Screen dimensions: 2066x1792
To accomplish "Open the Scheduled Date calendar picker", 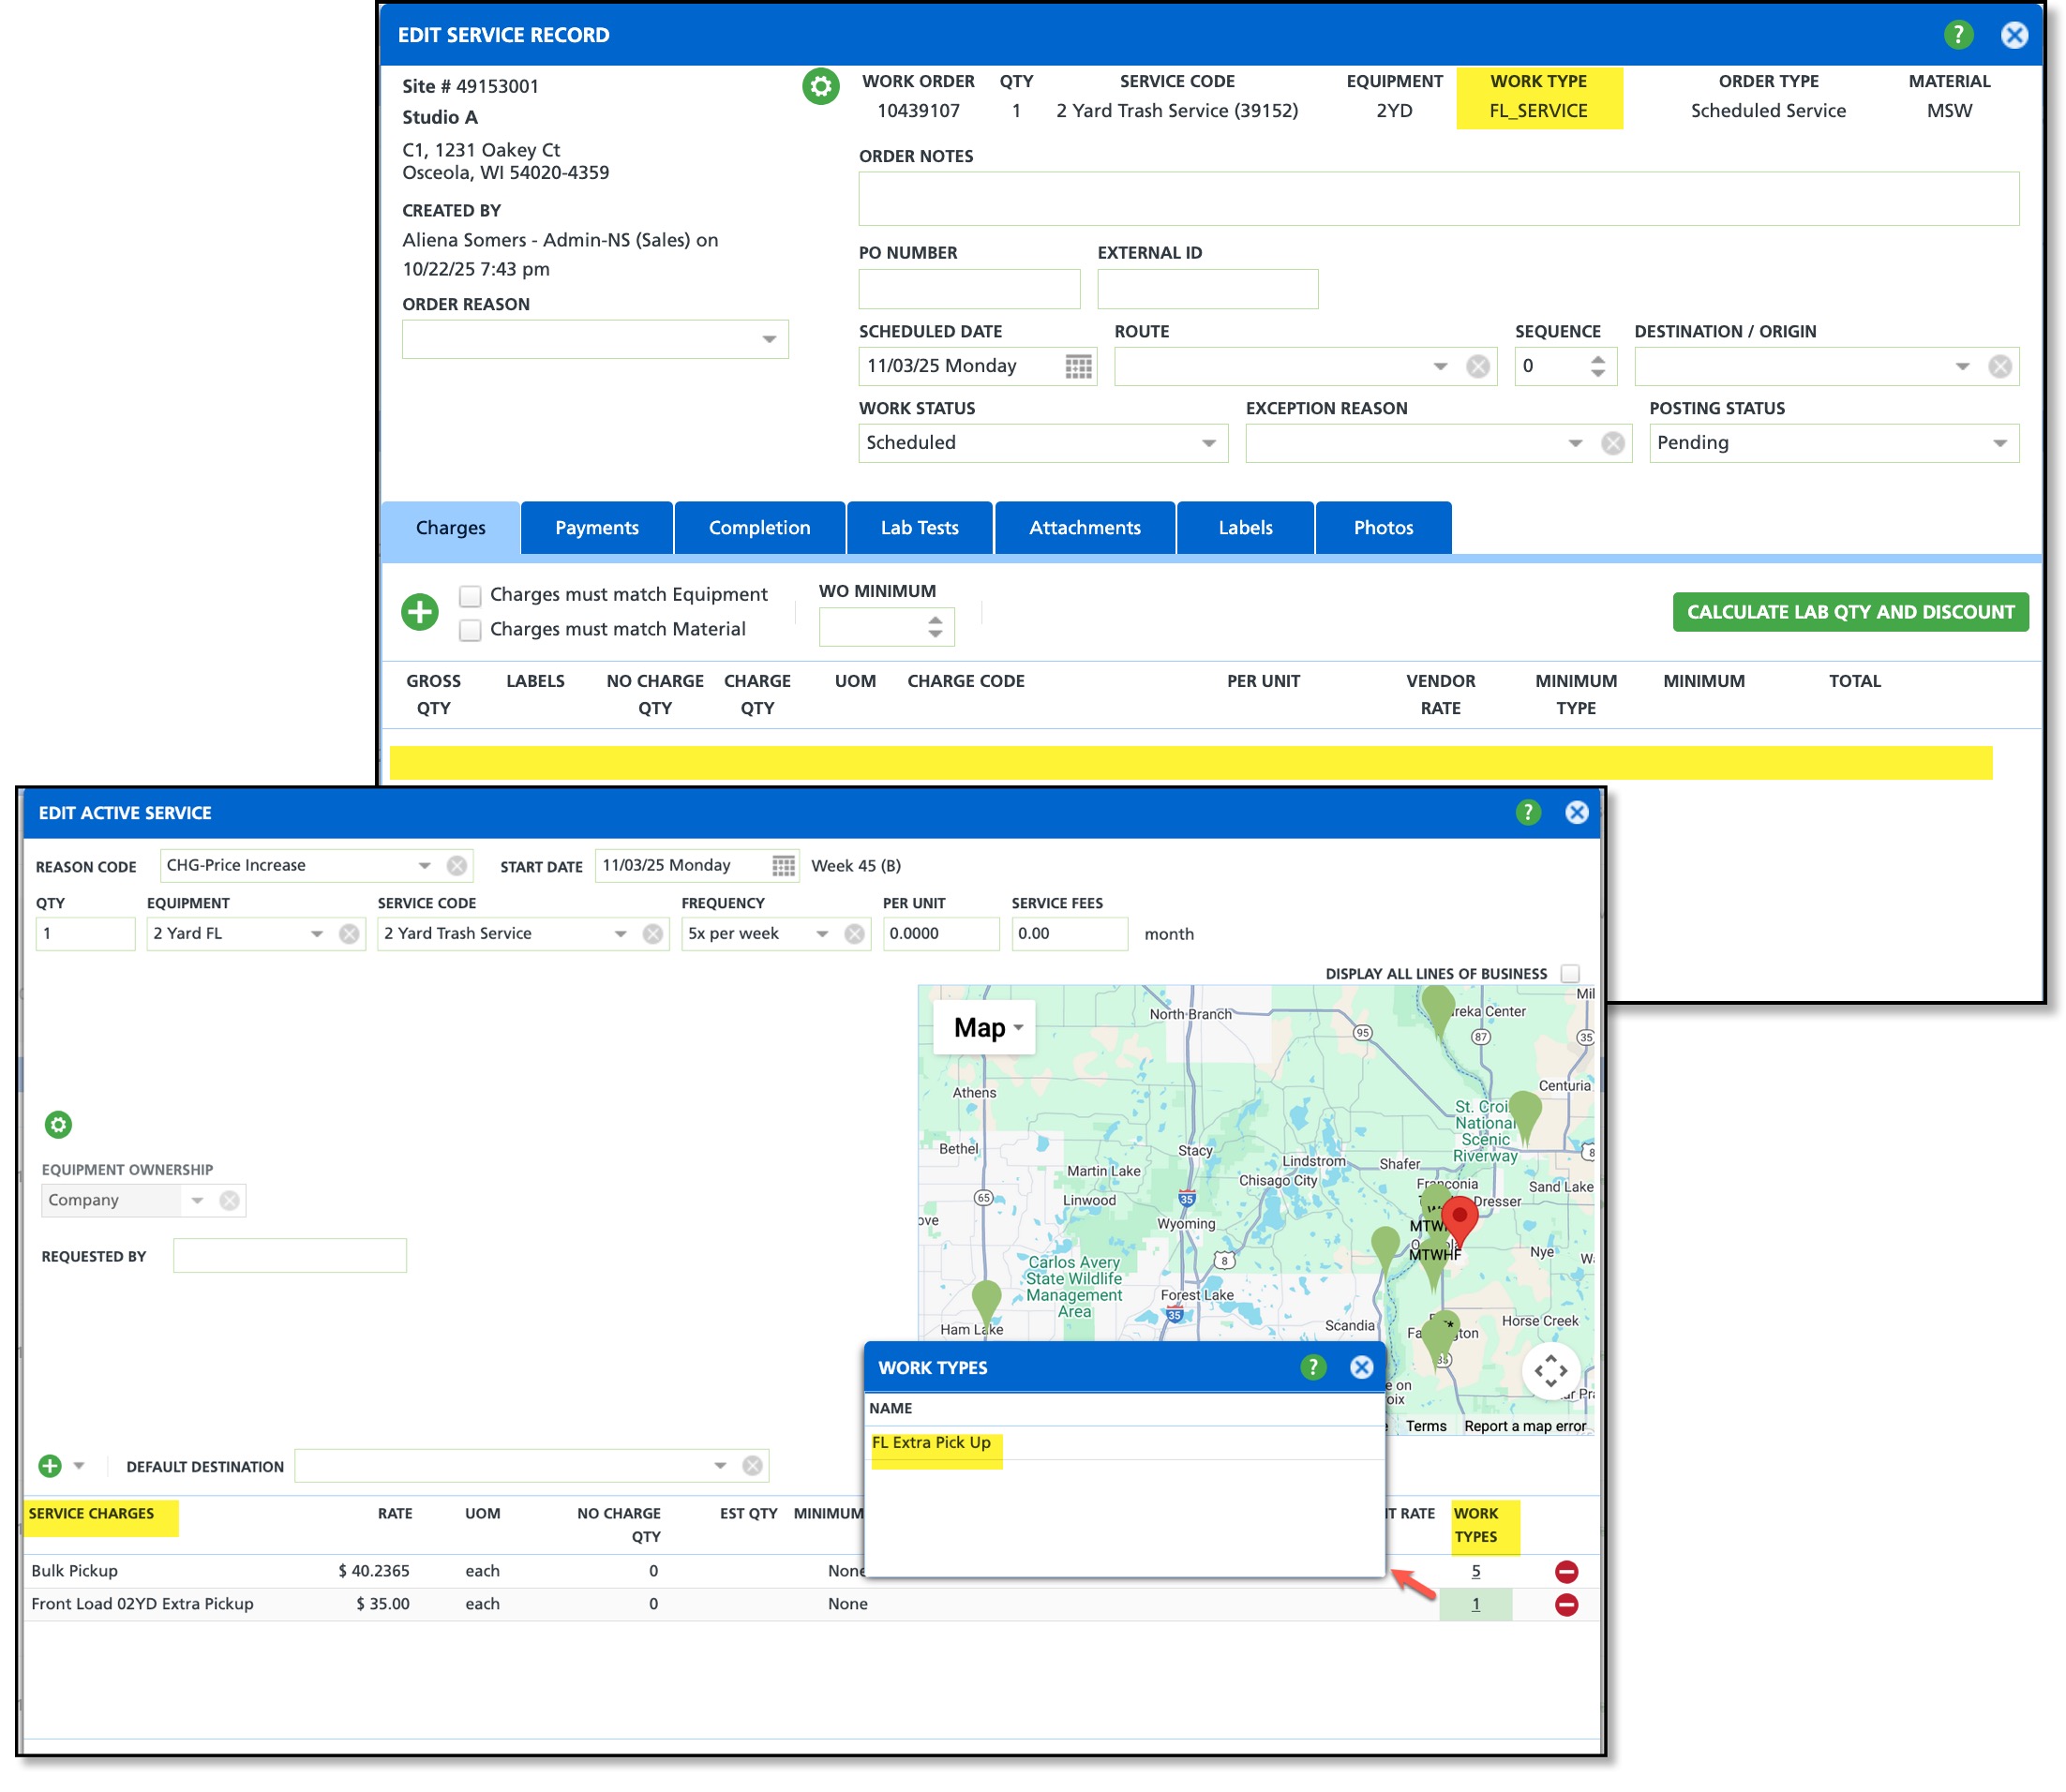I will pos(1078,366).
